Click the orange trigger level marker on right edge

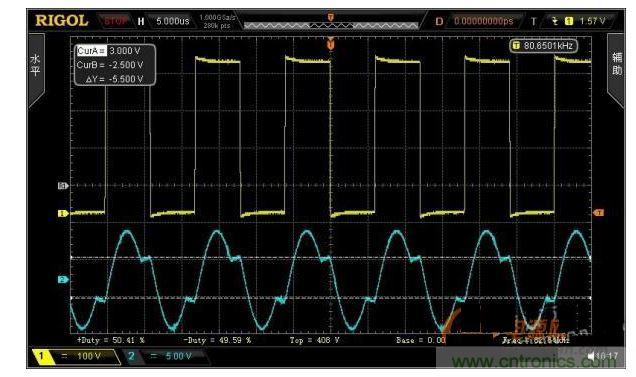tap(599, 213)
